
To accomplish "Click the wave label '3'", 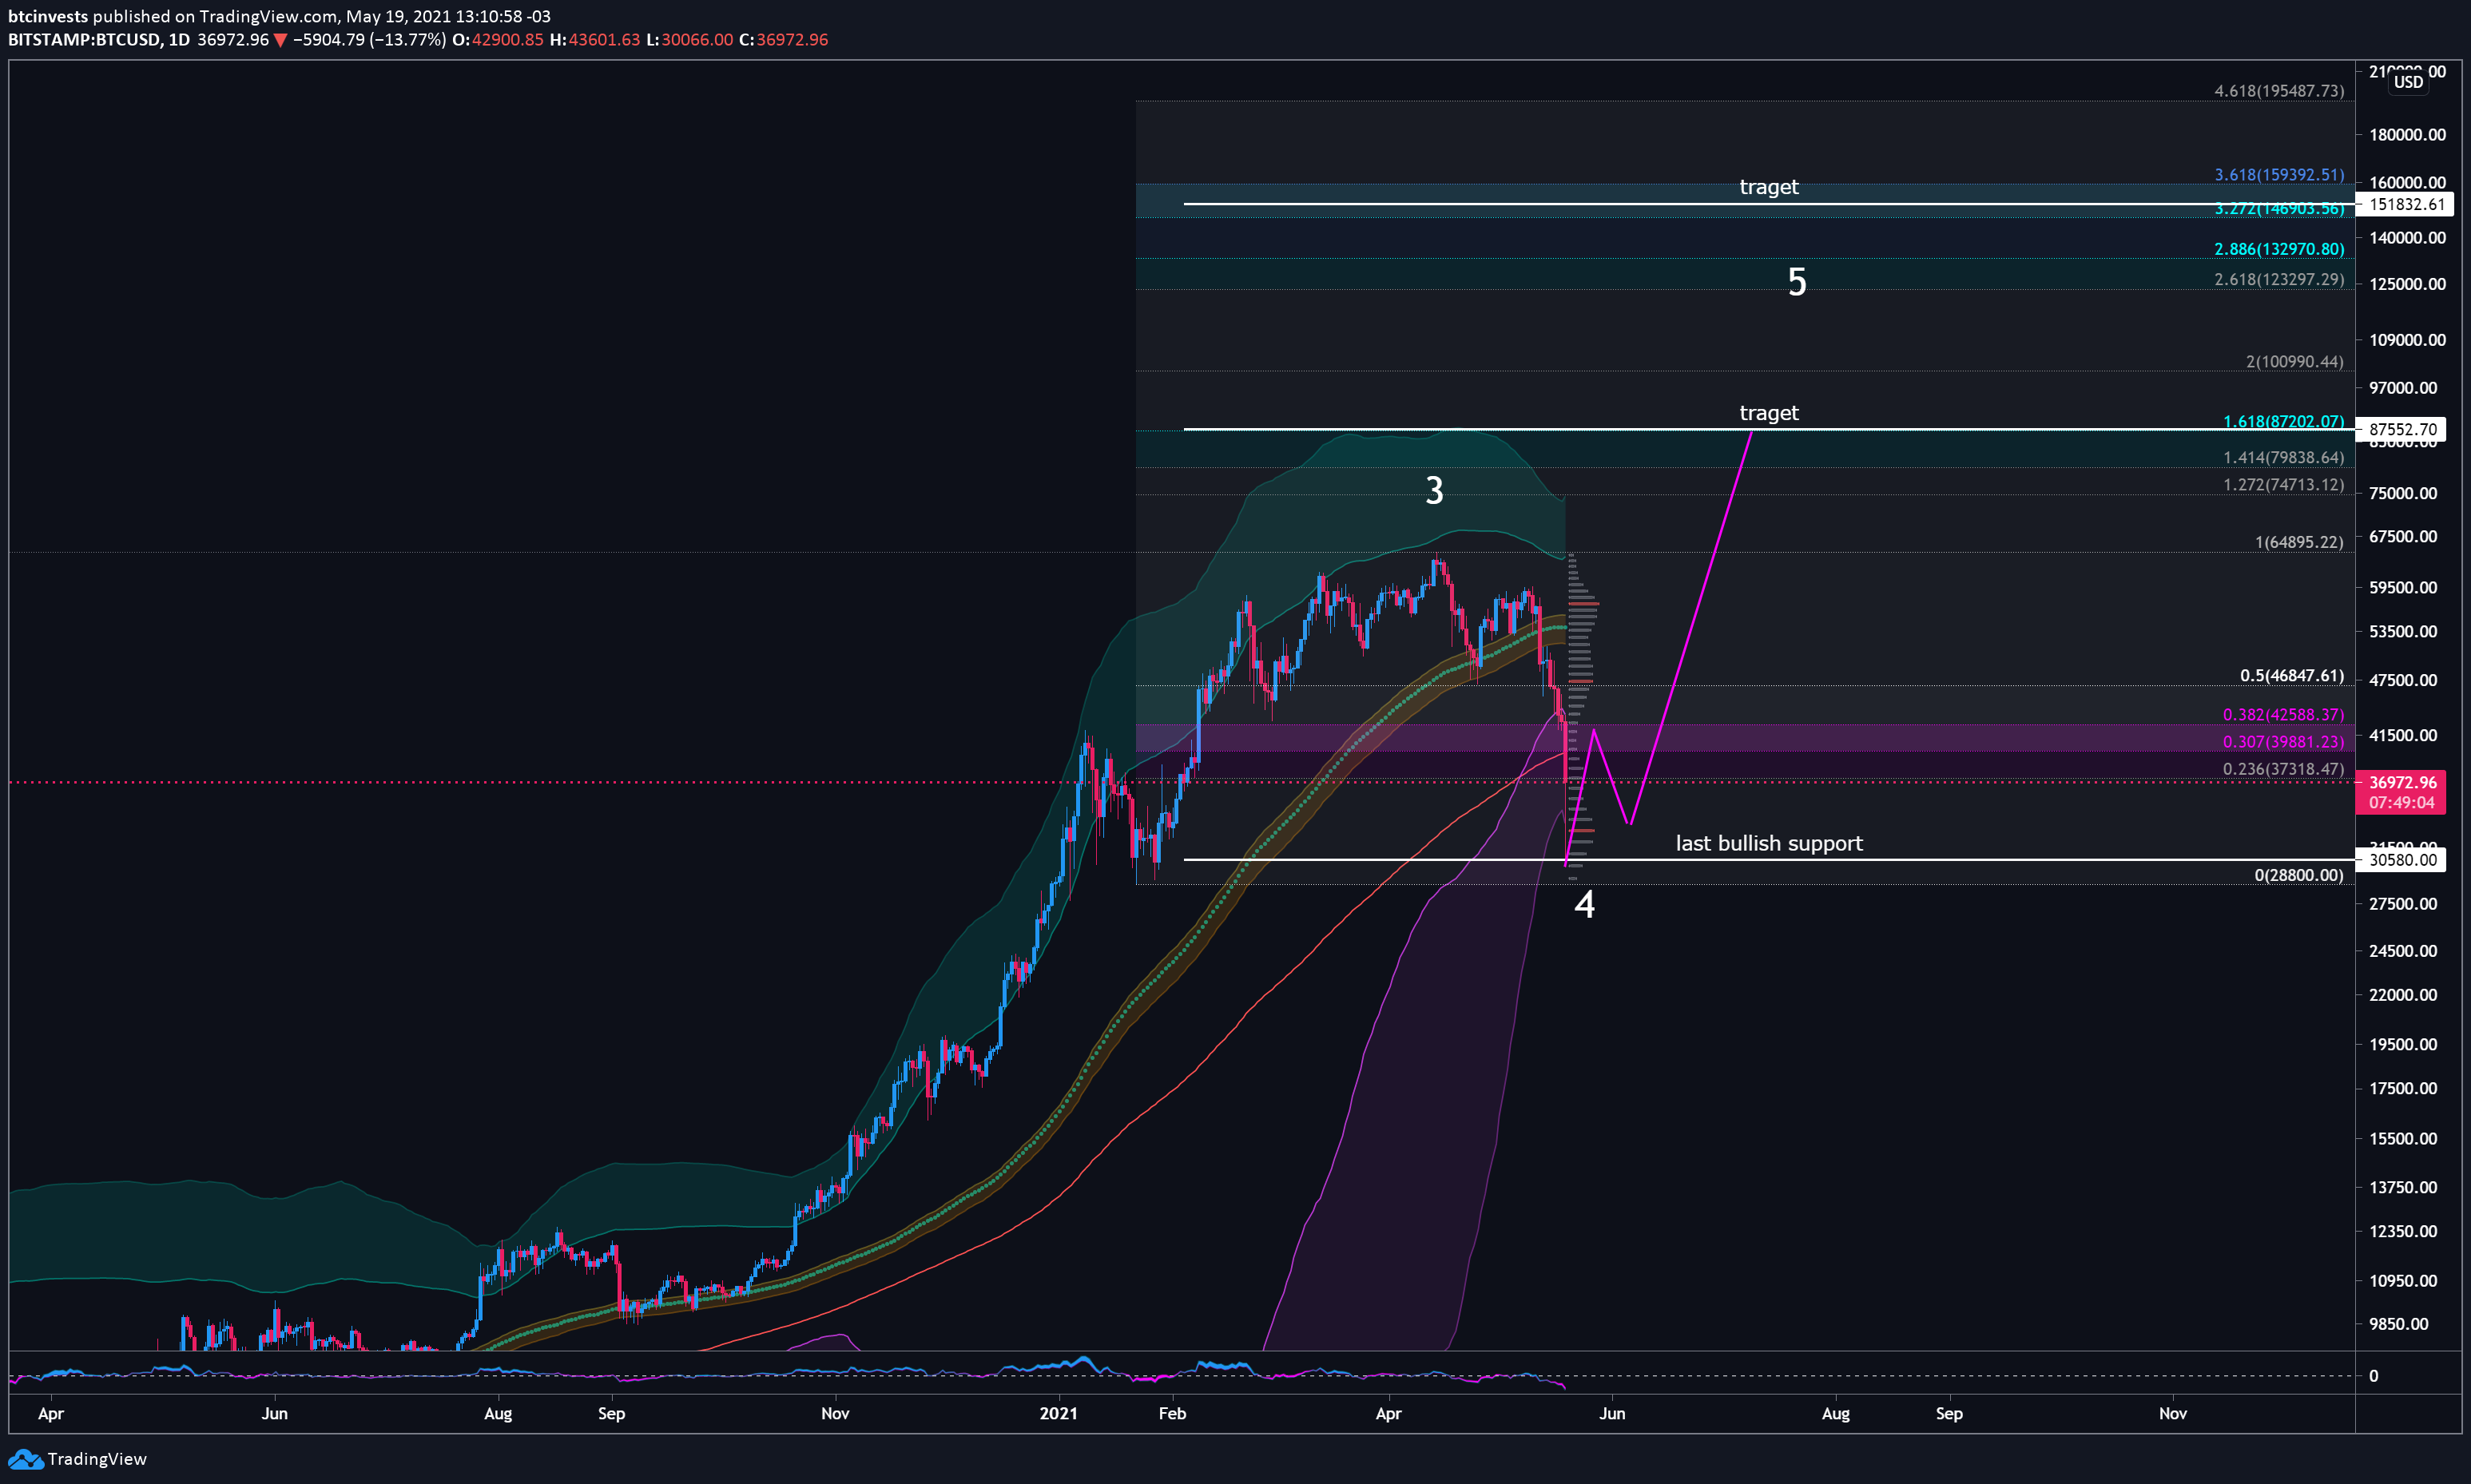I will (x=1433, y=490).
